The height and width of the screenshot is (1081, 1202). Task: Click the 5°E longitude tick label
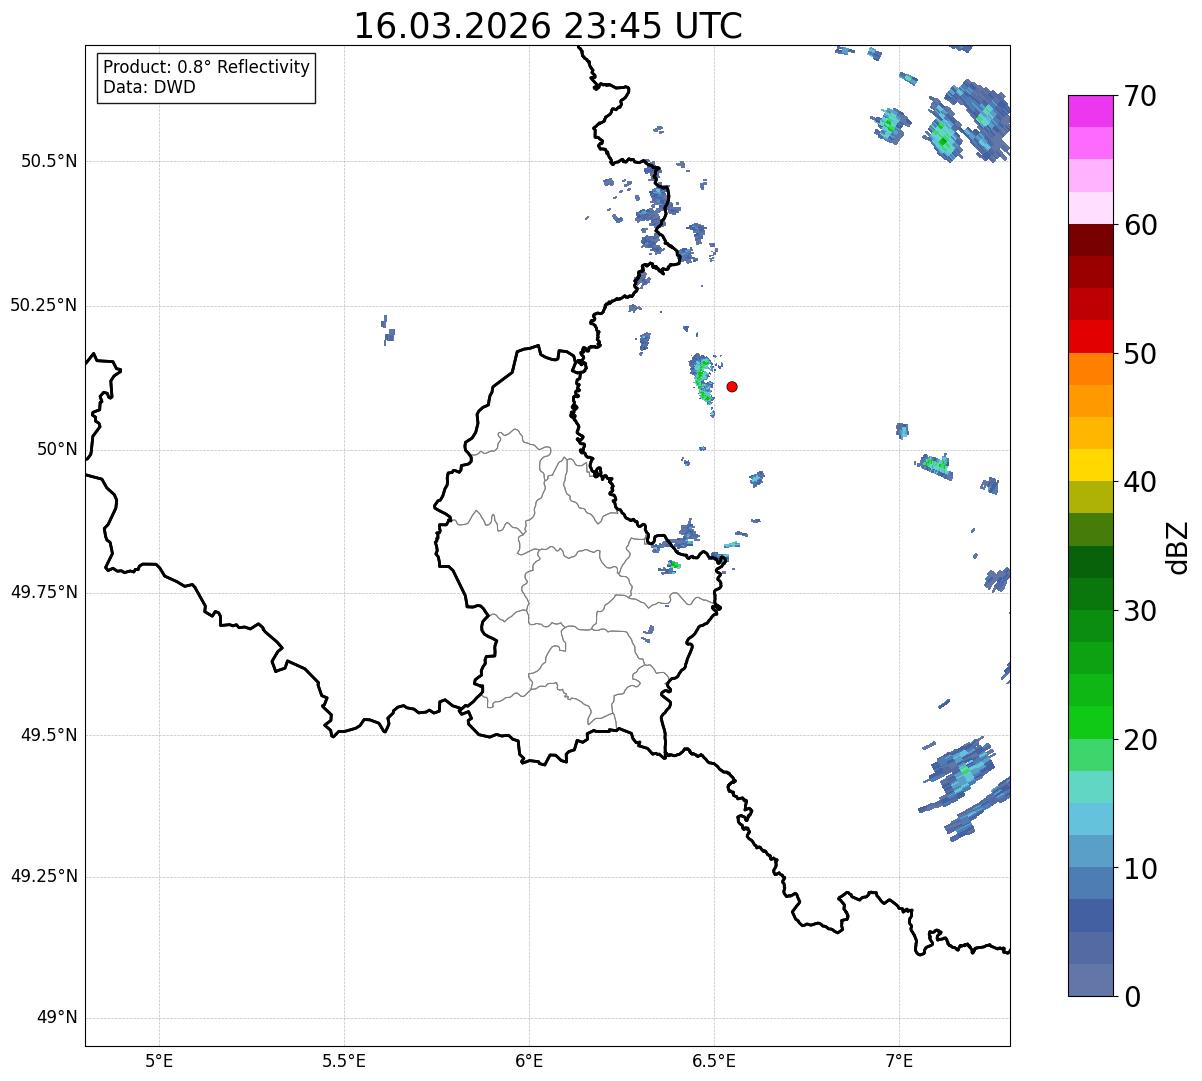(x=159, y=1060)
